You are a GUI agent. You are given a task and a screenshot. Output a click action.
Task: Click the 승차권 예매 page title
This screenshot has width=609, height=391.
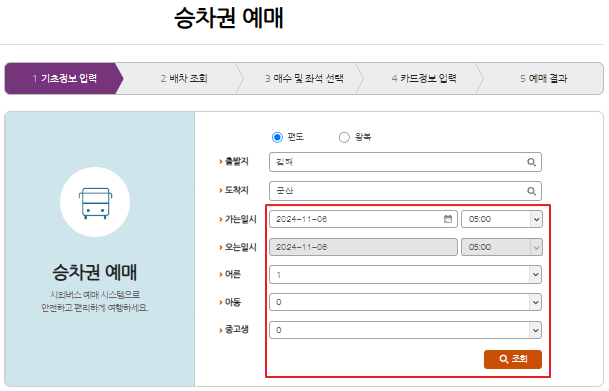pos(229,18)
